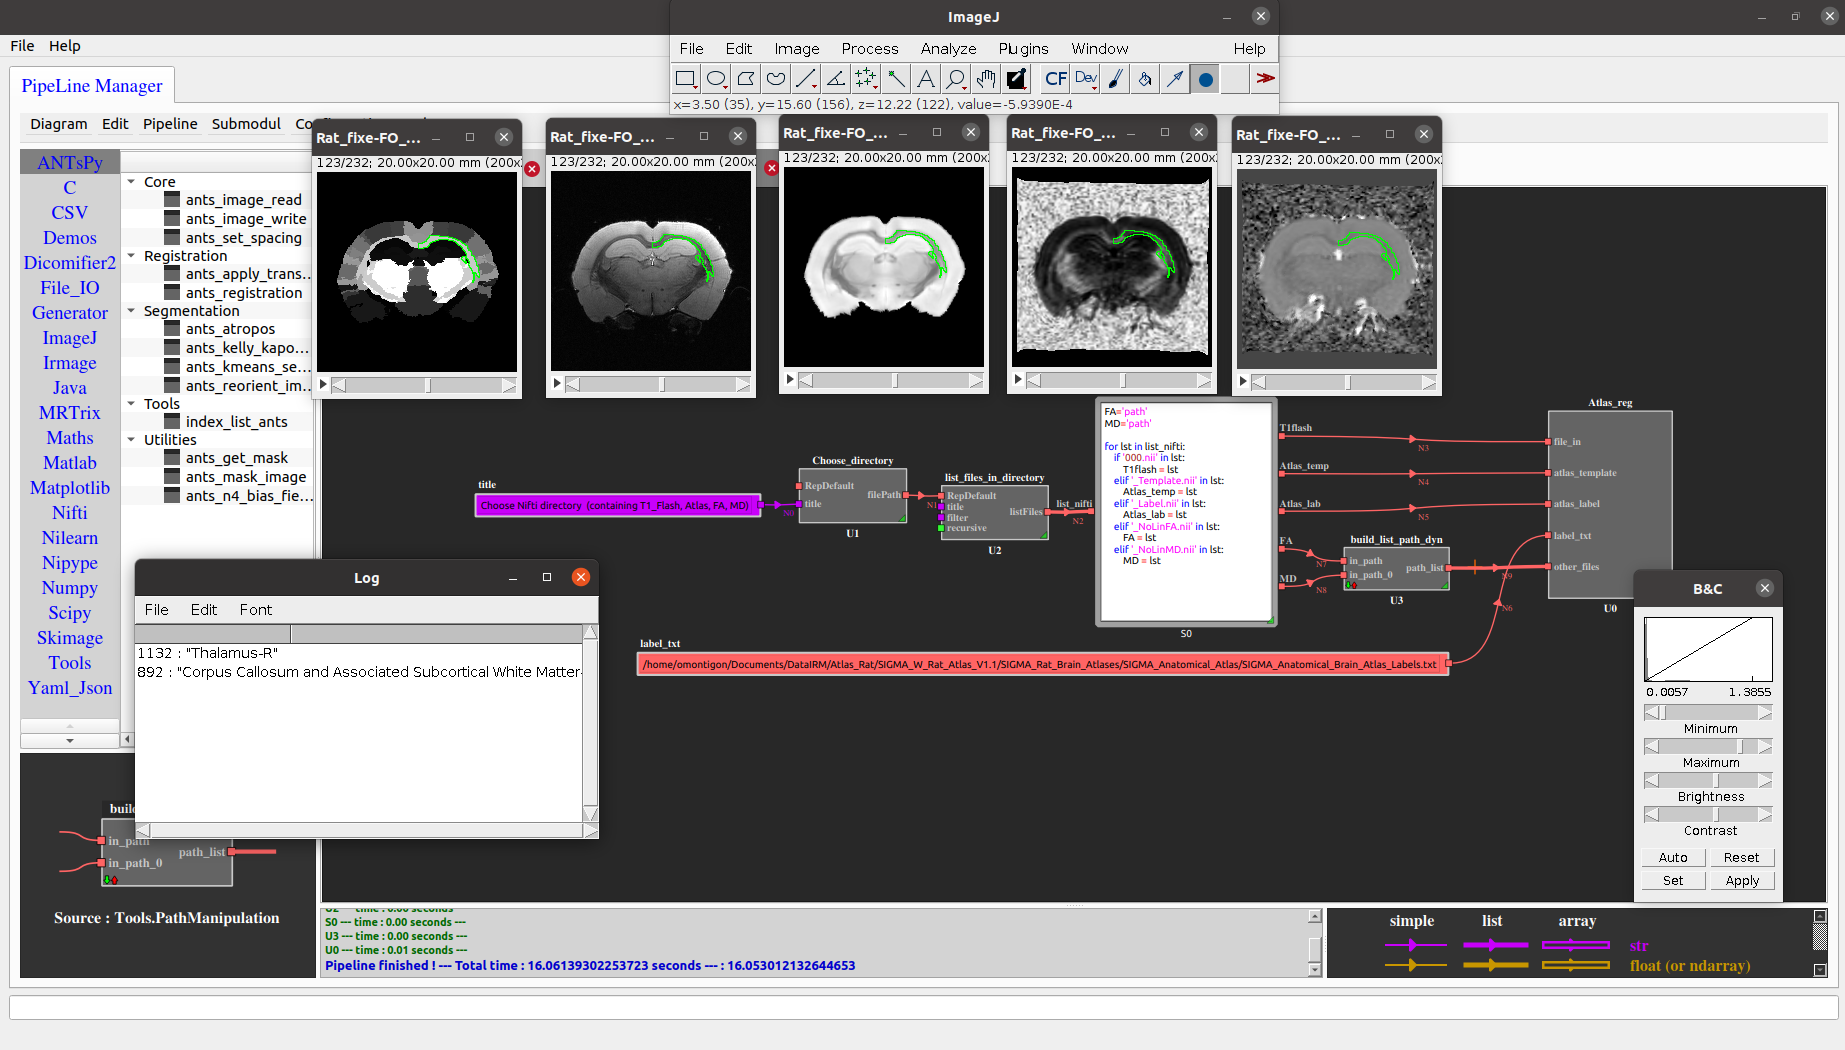Switch to the PipeLine Manager tab
The height and width of the screenshot is (1050, 1845).
92,86
